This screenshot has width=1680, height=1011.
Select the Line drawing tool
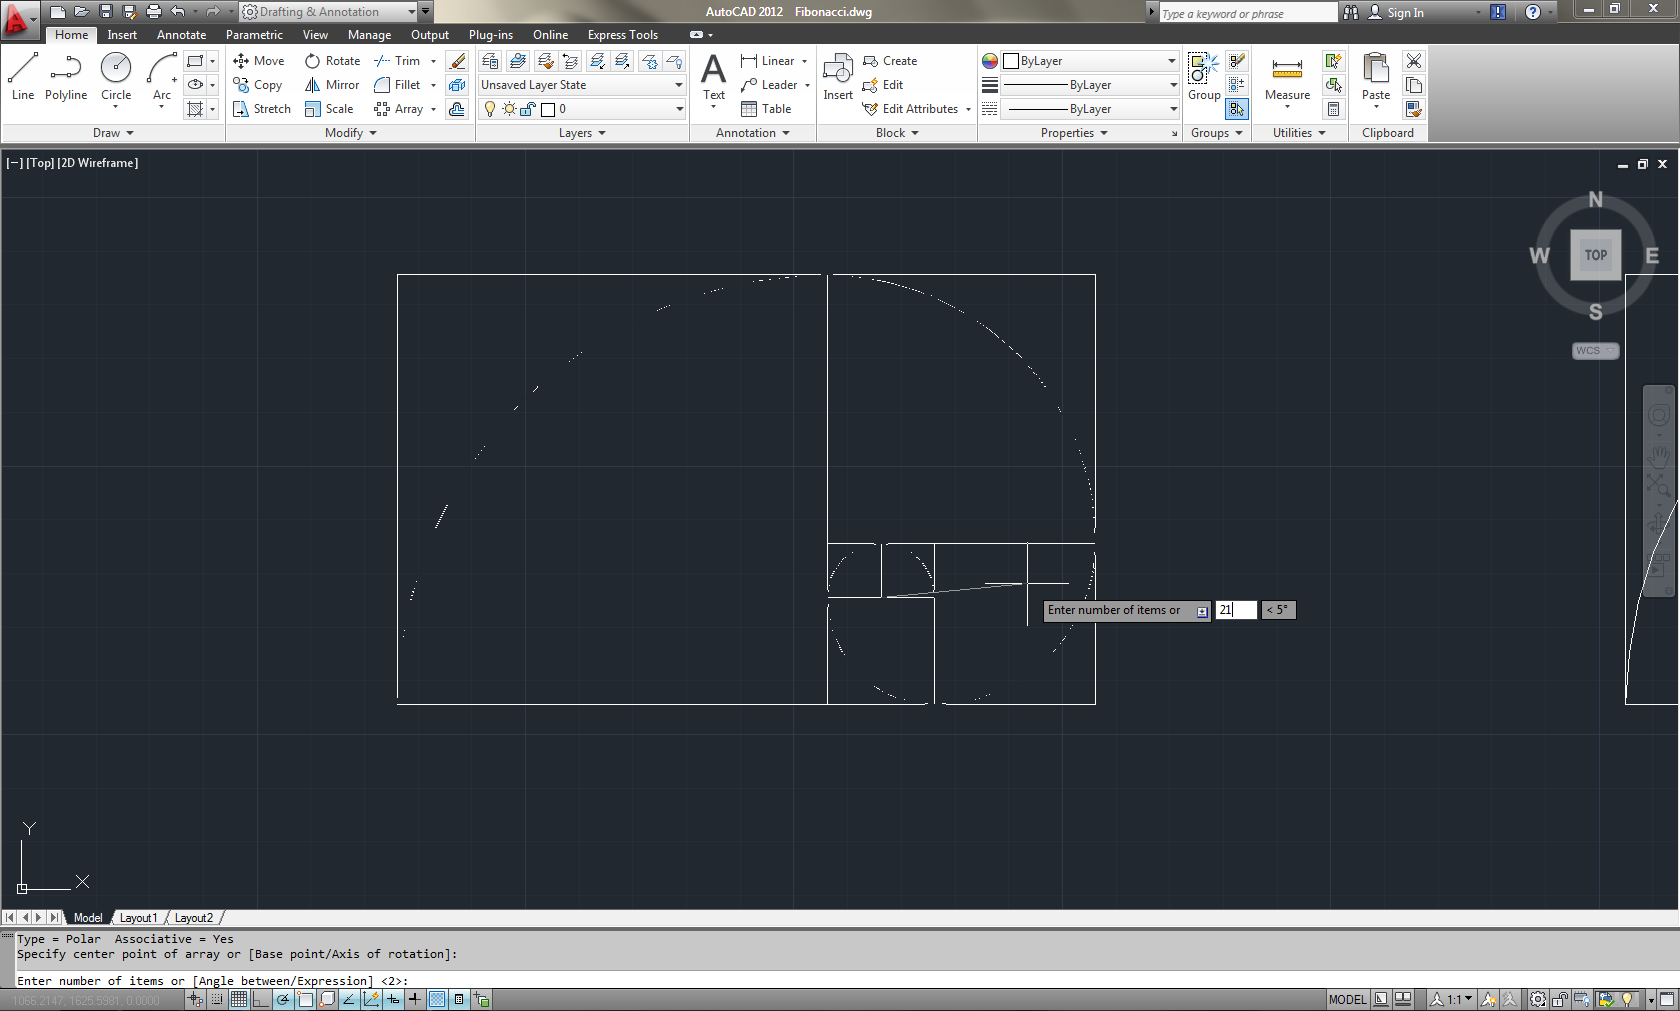[x=22, y=77]
